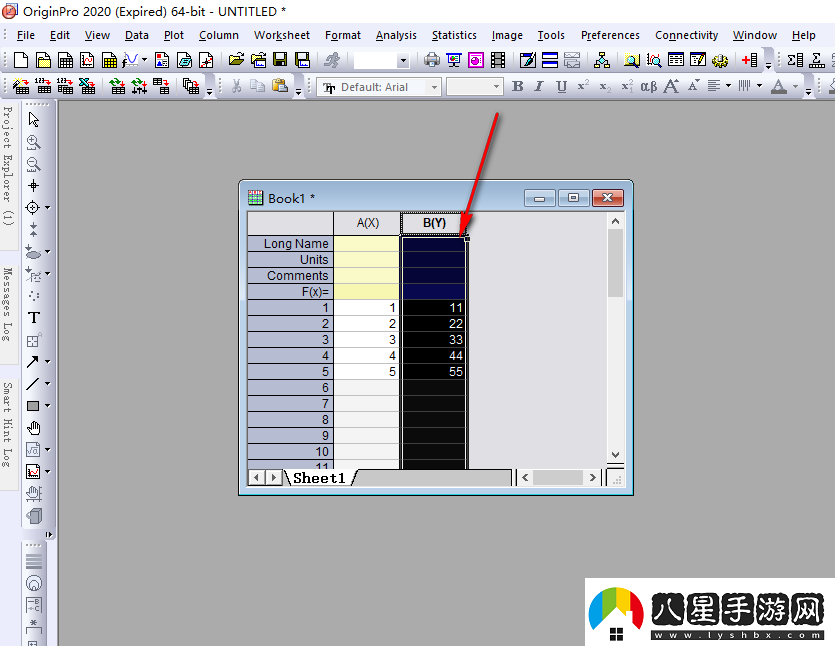Select the A(X) column header
This screenshot has height=646, width=835.
[367, 223]
